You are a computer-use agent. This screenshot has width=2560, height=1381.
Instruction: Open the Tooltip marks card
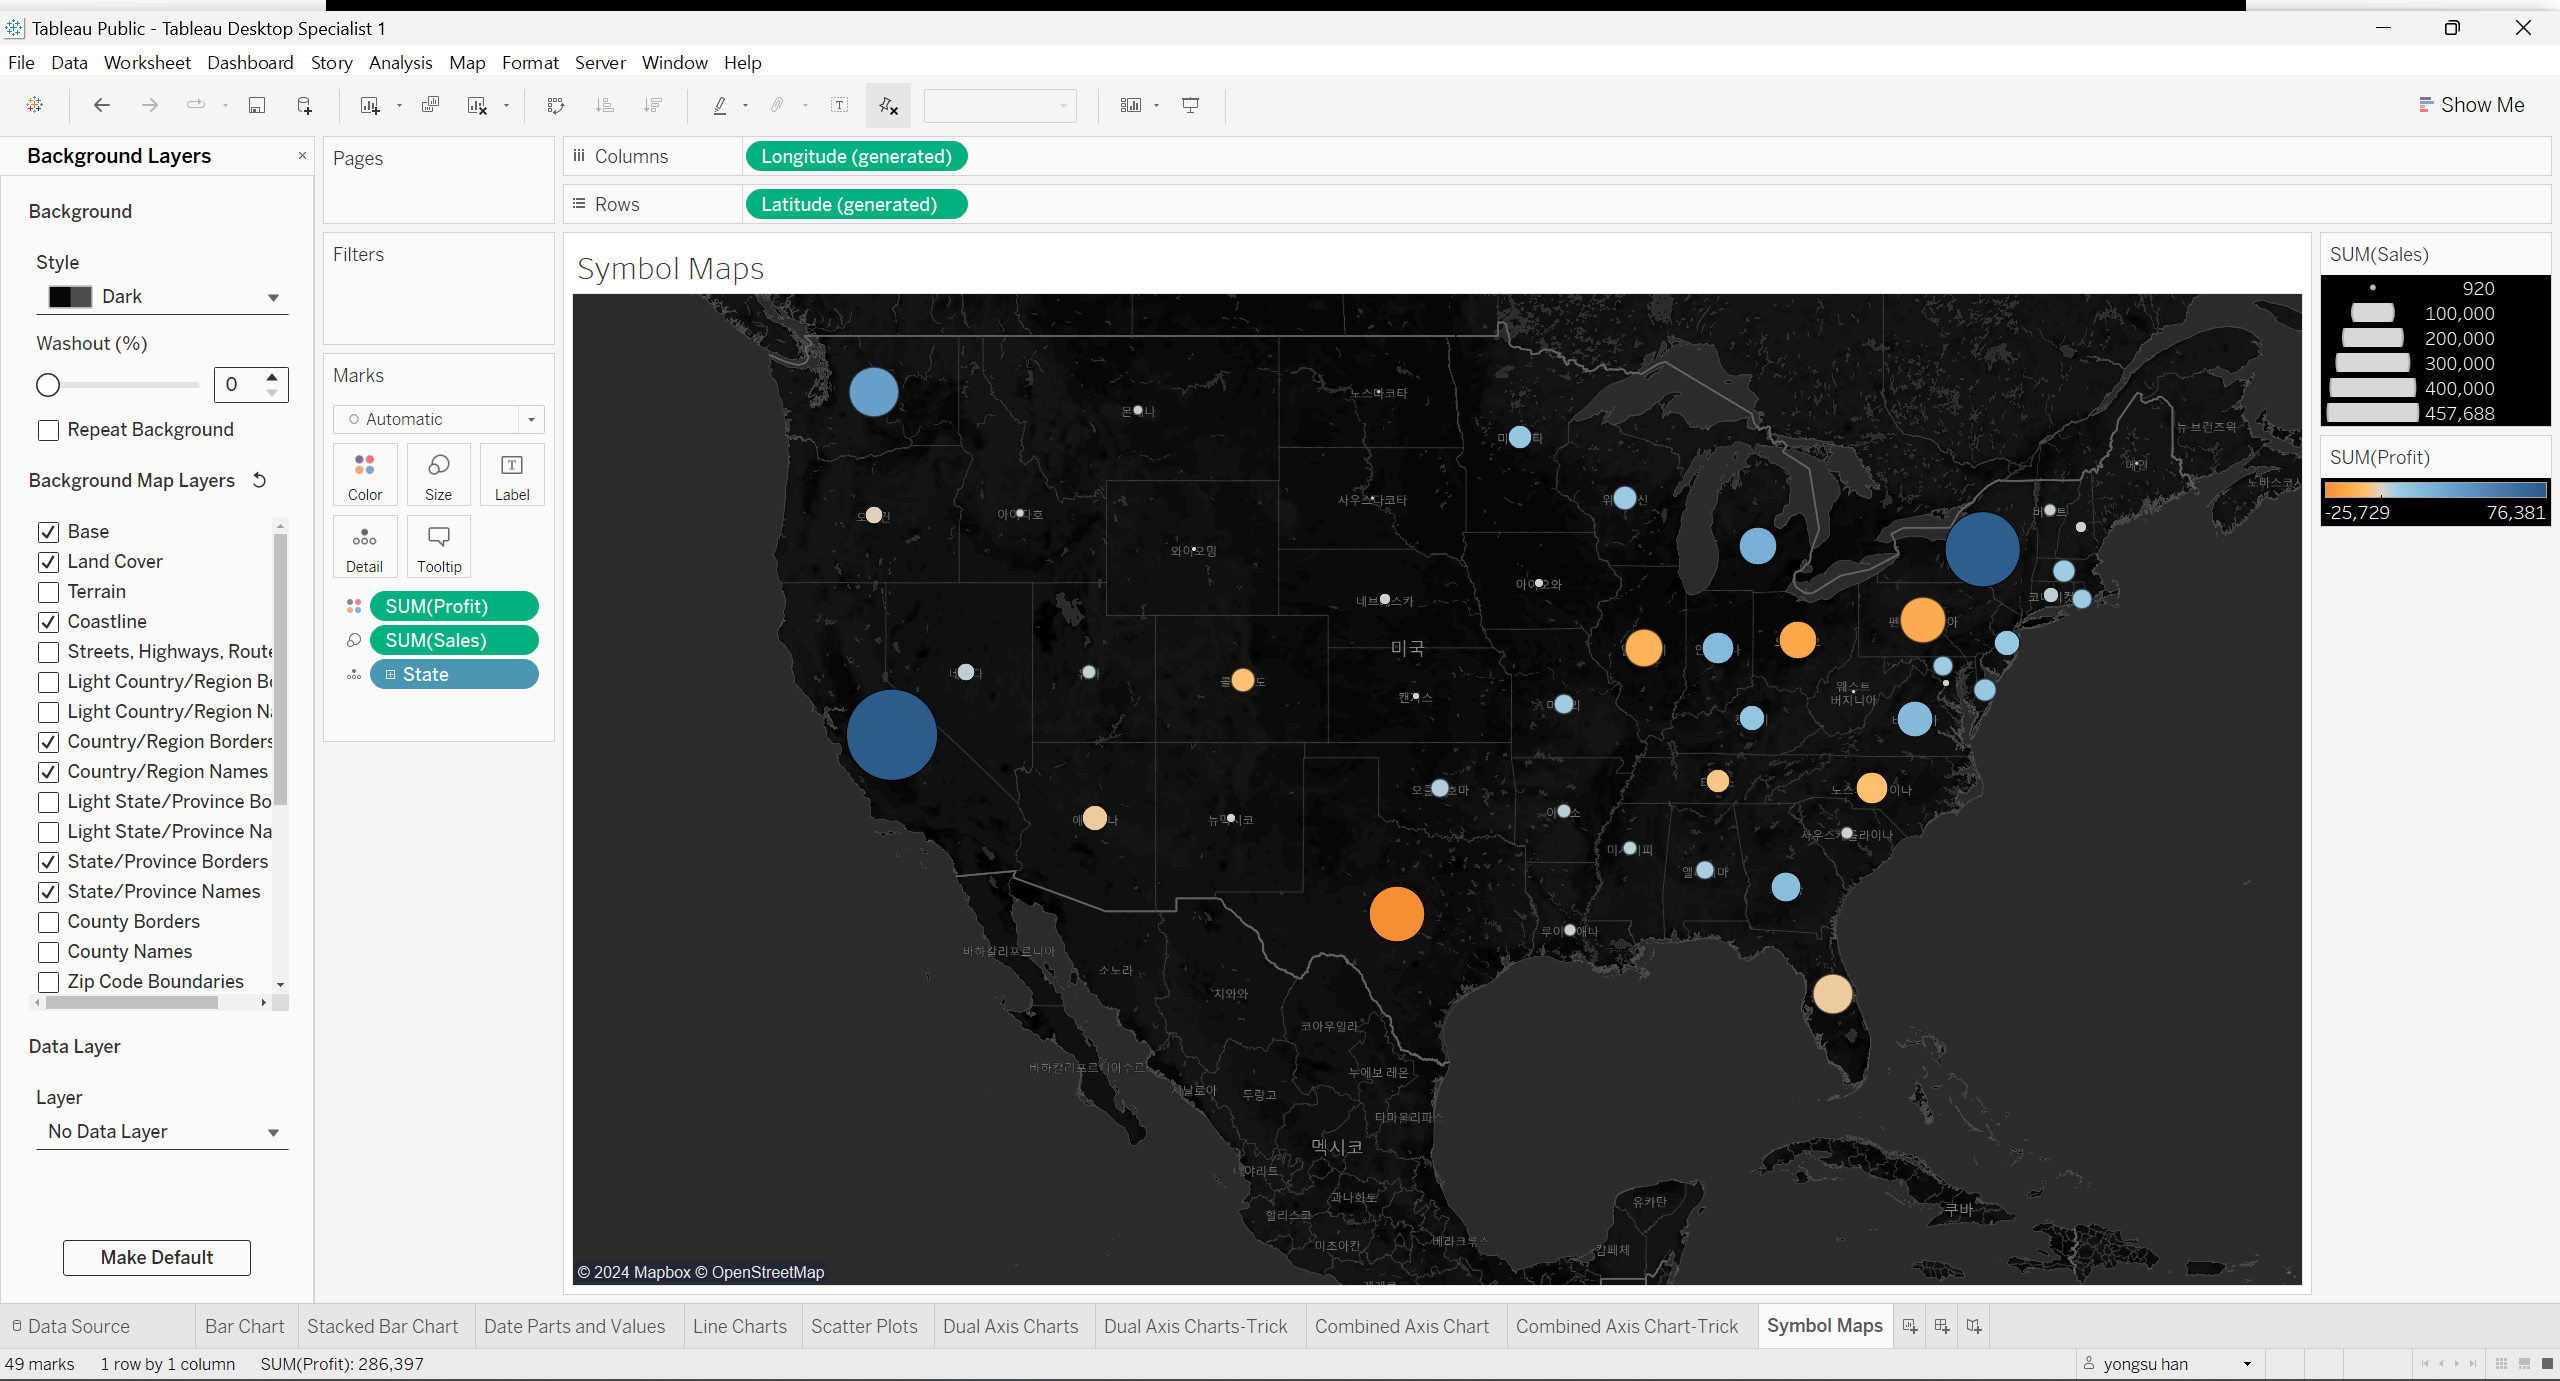click(x=439, y=547)
